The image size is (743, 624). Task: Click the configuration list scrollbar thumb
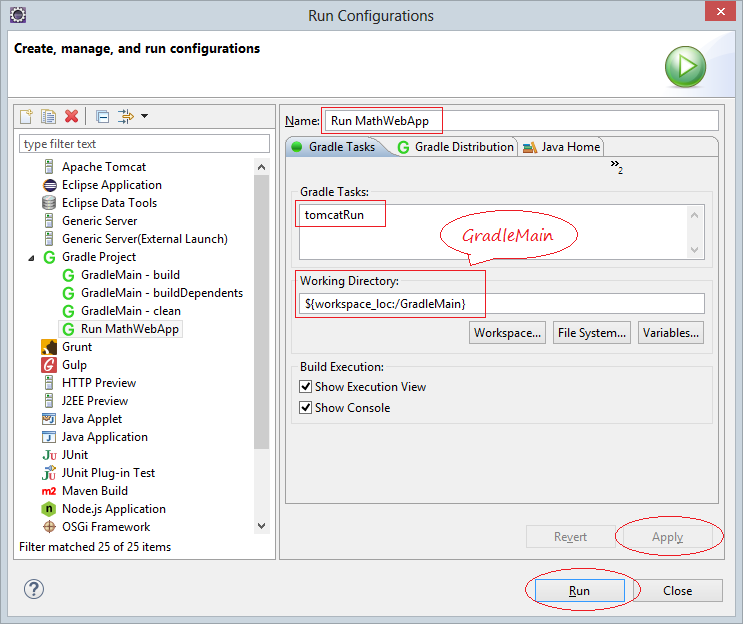pos(262,312)
